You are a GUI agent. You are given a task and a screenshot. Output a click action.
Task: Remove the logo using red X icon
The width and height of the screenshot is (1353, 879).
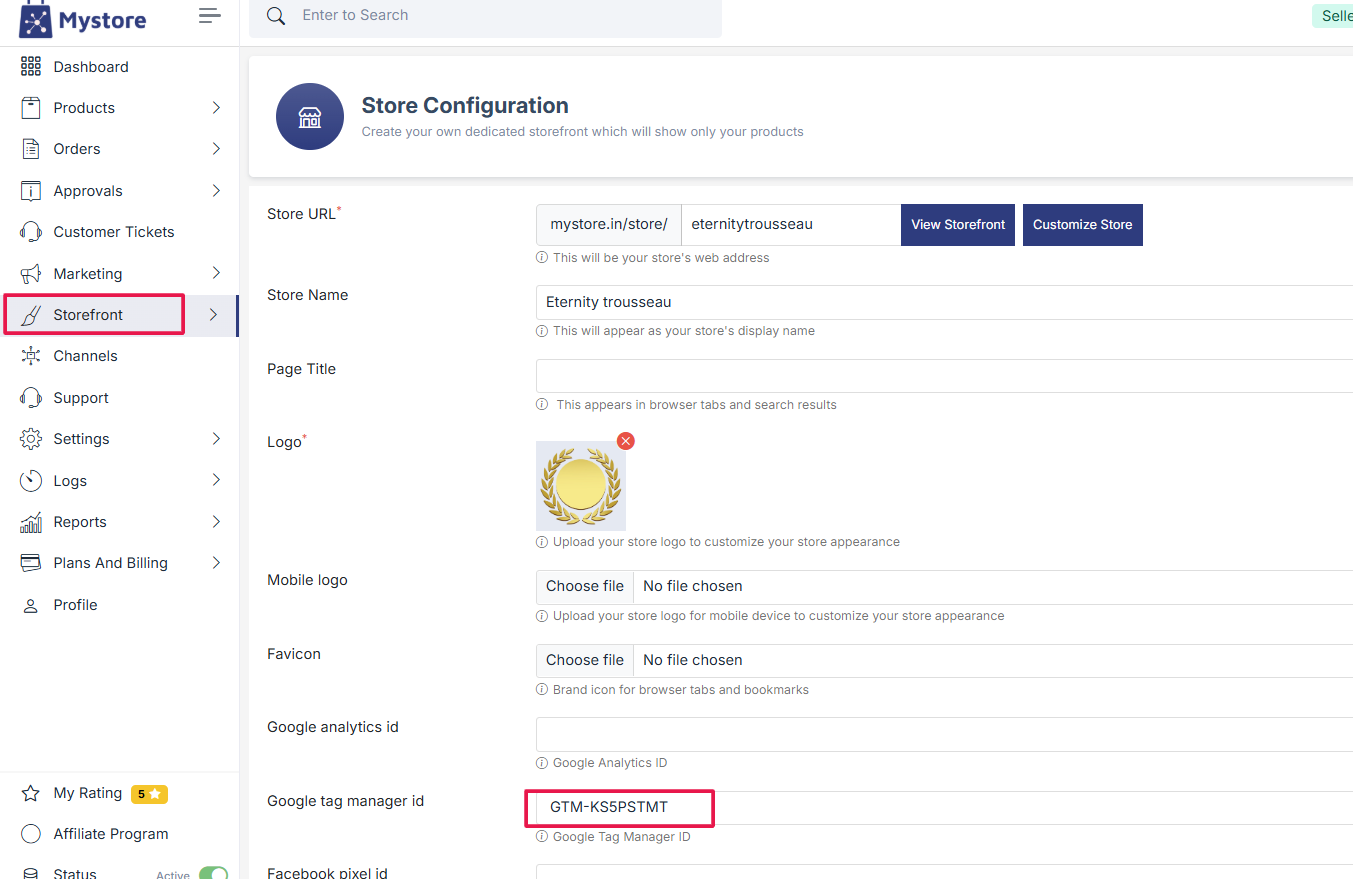626,441
